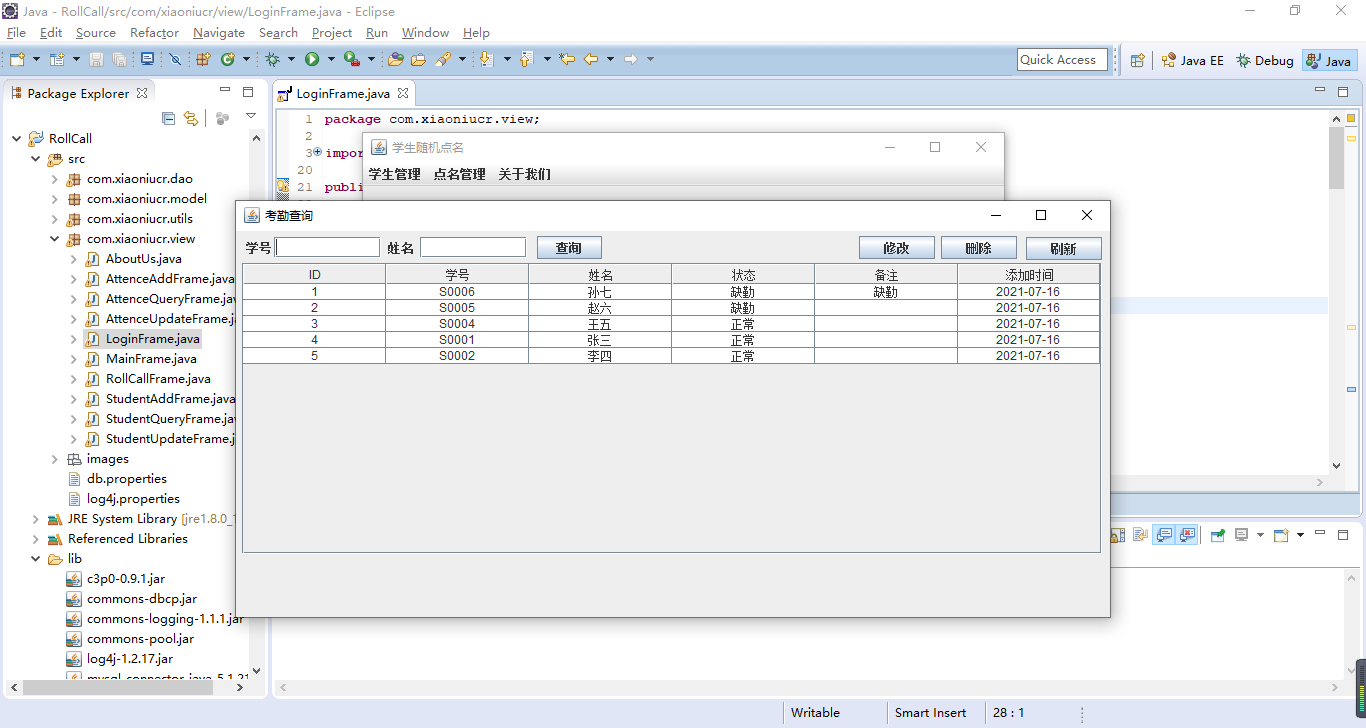Viewport: 1366px width, 728px height.
Task: Click the Back navigation arrow icon
Action: [591, 60]
